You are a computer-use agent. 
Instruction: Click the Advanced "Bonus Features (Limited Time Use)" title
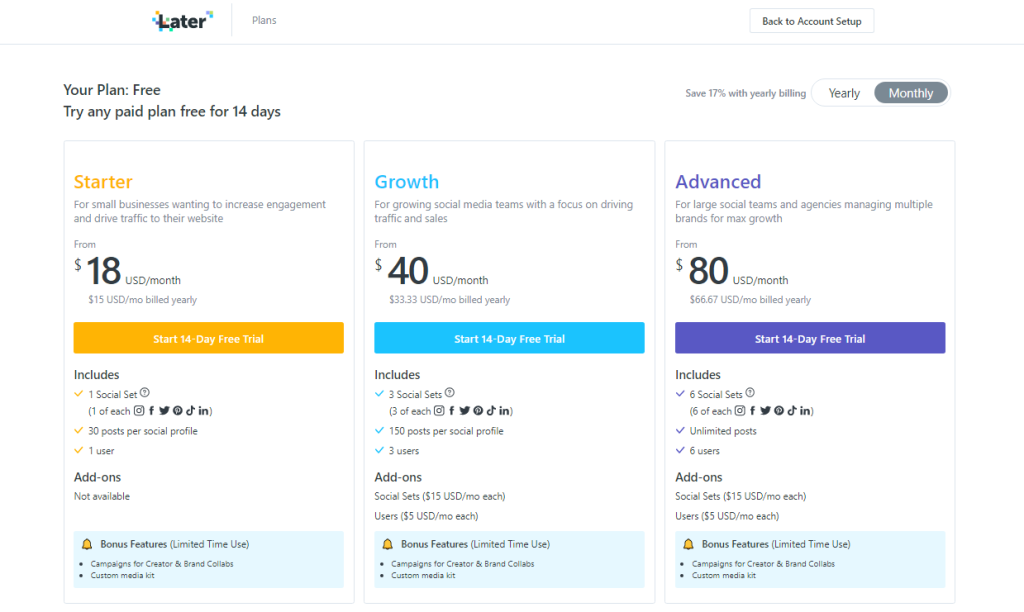(x=776, y=544)
